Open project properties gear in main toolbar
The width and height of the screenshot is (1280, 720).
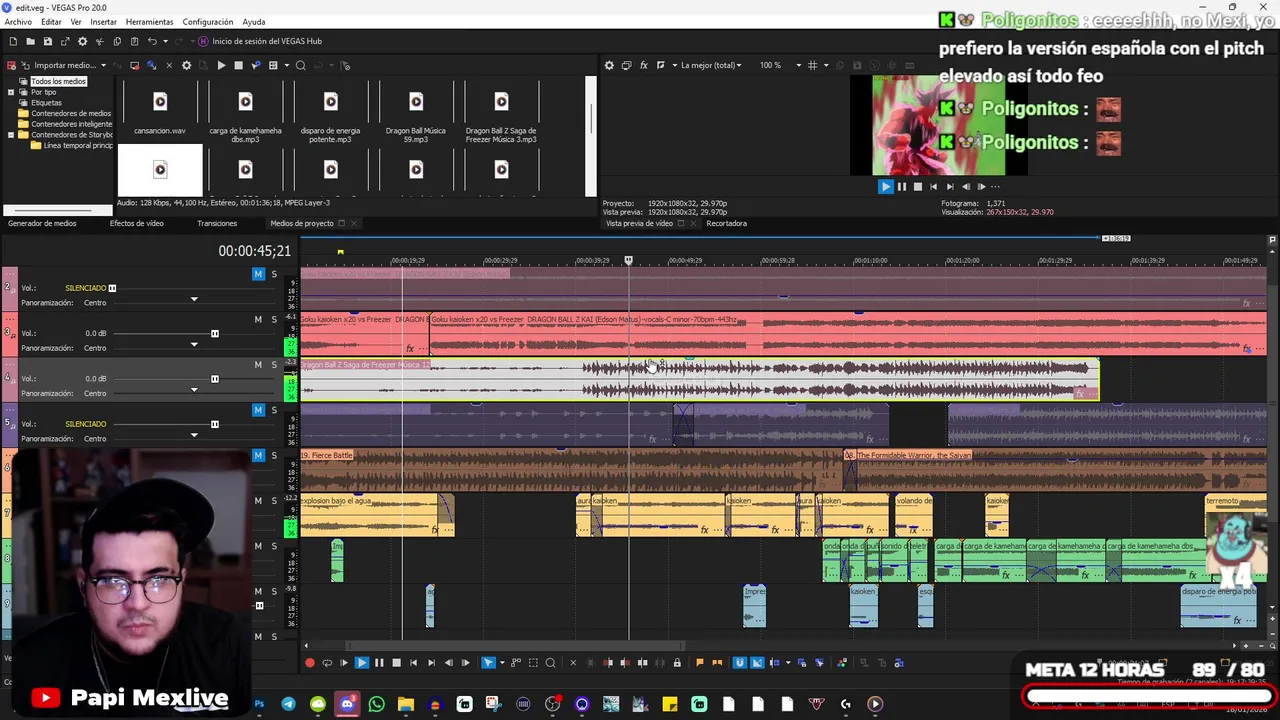(82, 41)
